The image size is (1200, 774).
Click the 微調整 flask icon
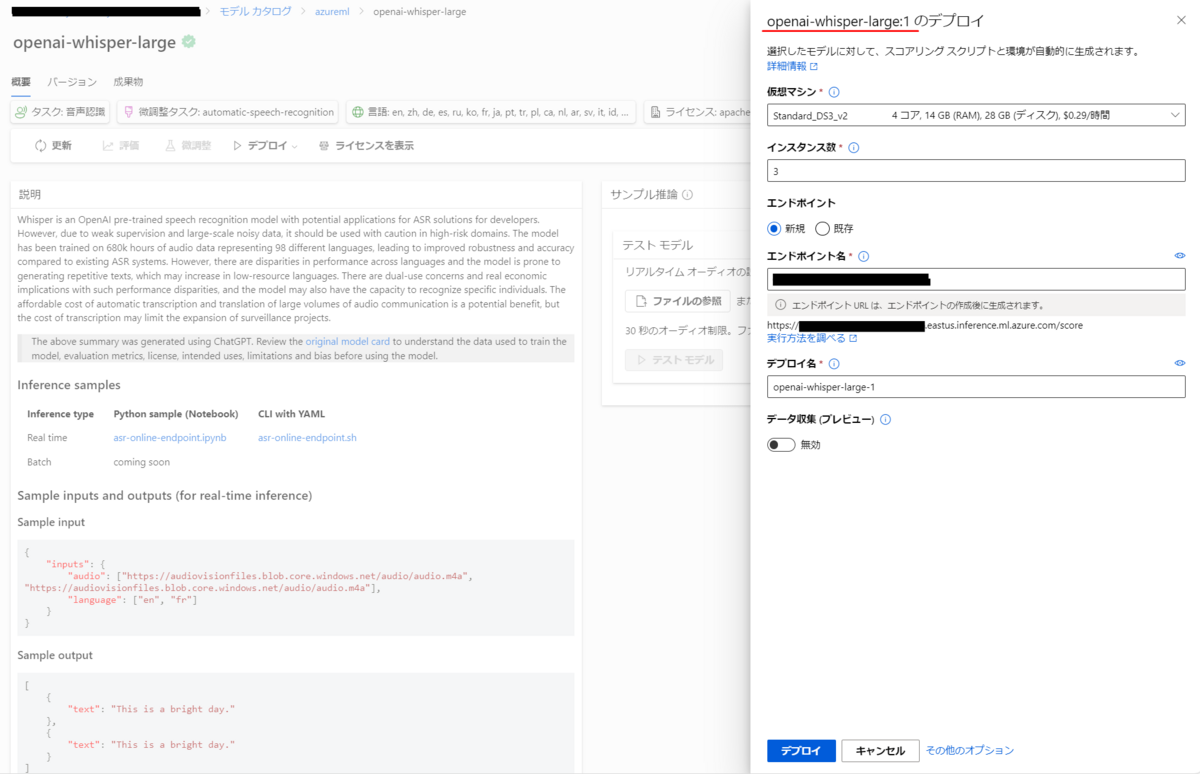point(170,146)
